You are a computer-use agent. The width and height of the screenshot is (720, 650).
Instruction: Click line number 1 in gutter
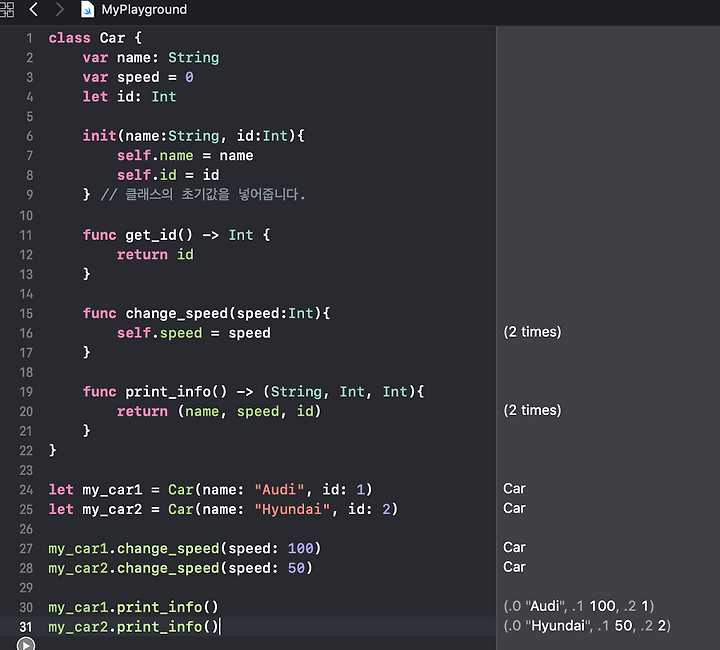29,38
